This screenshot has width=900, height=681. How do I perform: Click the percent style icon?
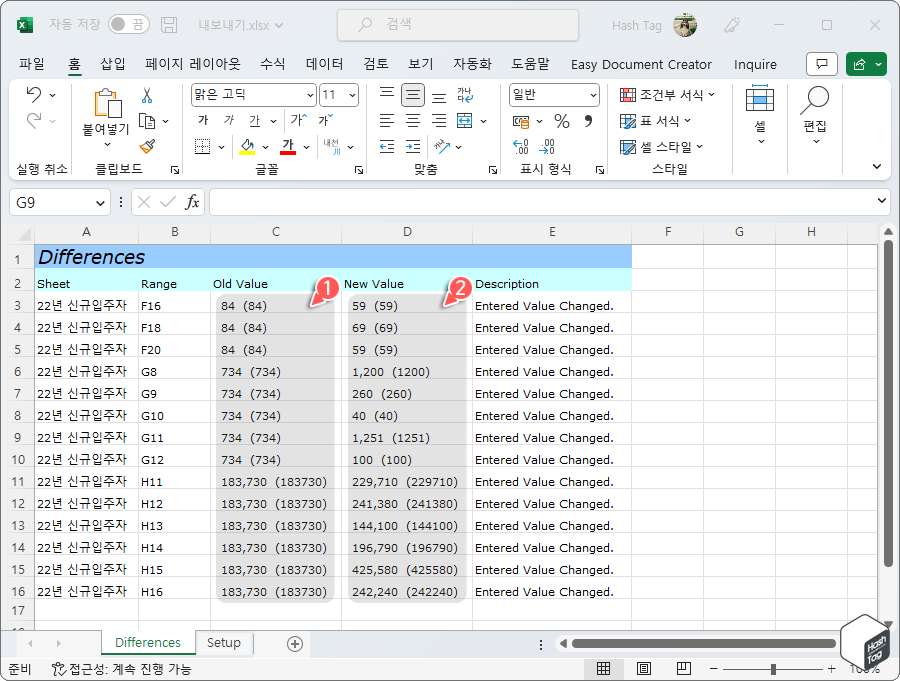click(x=562, y=121)
